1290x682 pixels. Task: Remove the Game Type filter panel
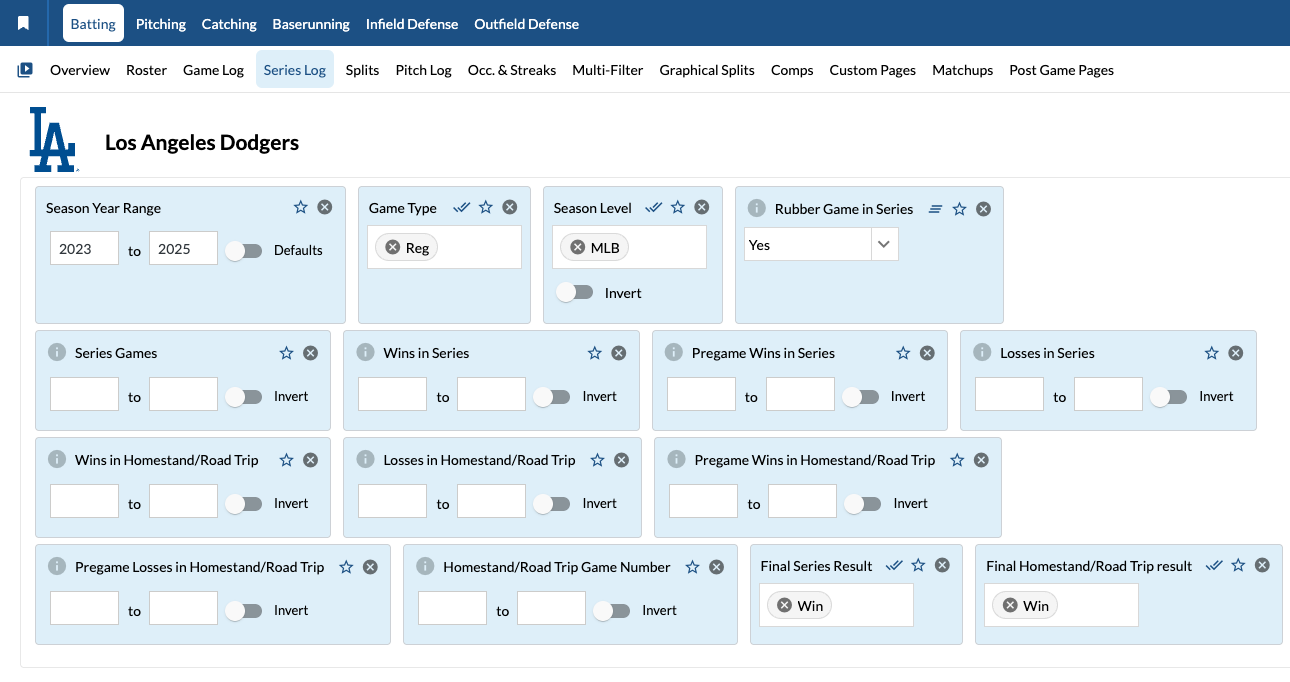click(510, 207)
